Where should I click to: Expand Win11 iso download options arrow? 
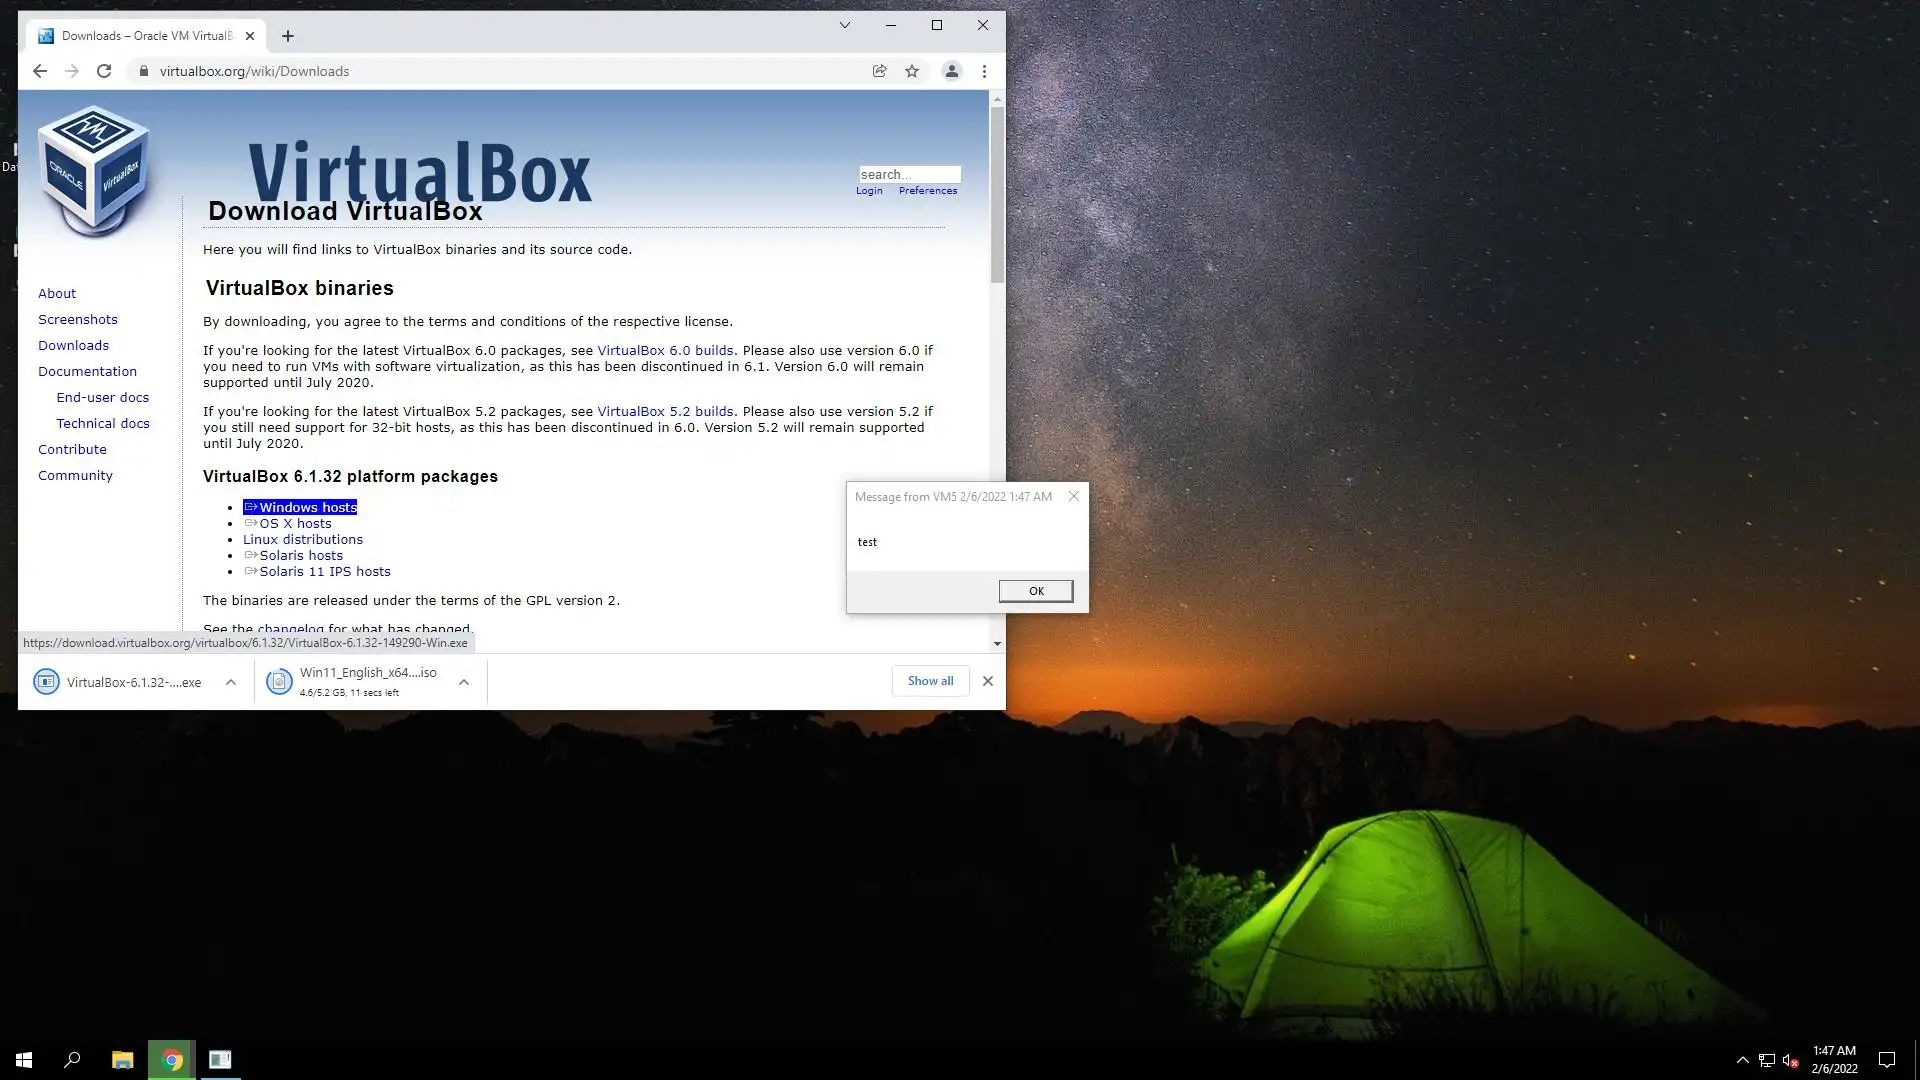click(464, 682)
